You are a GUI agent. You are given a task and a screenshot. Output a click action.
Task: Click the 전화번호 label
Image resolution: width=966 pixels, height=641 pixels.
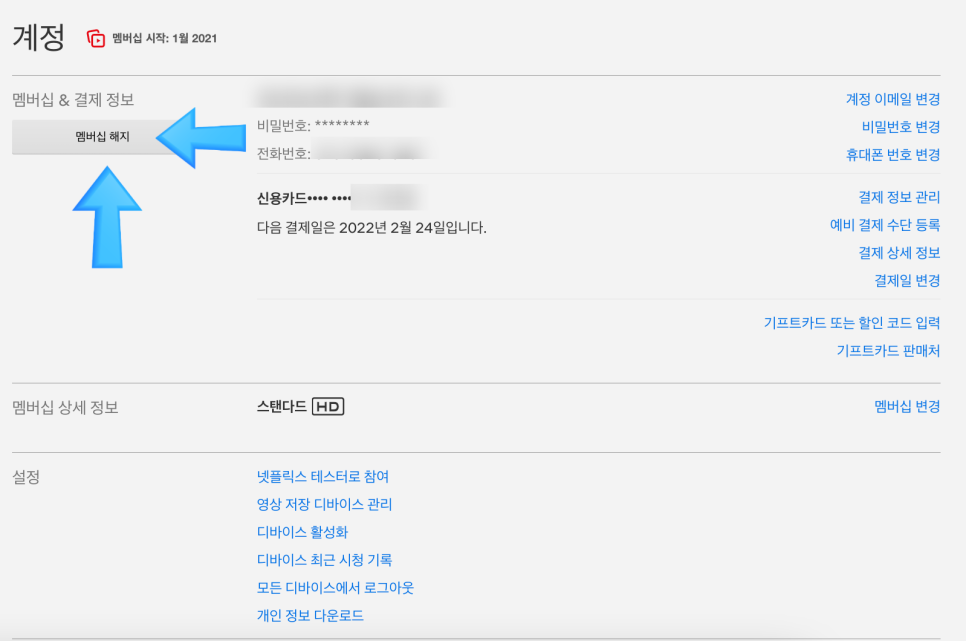pyautogui.click(x=283, y=153)
